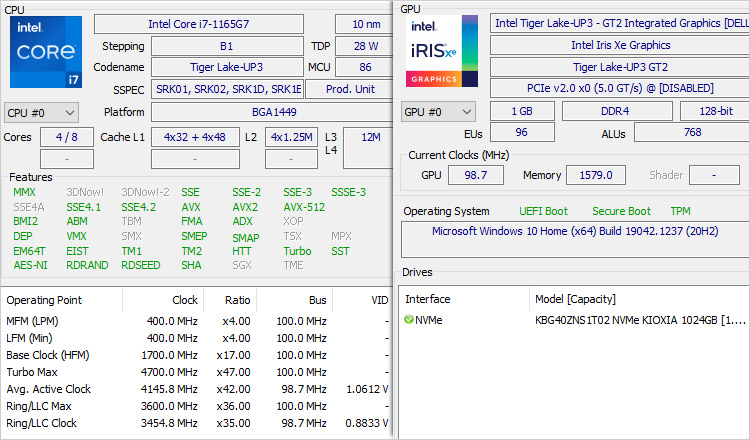This screenshot has width=750, height=440.
Task: Click the L2 cache 4x1.25M value
Action: 291,137
